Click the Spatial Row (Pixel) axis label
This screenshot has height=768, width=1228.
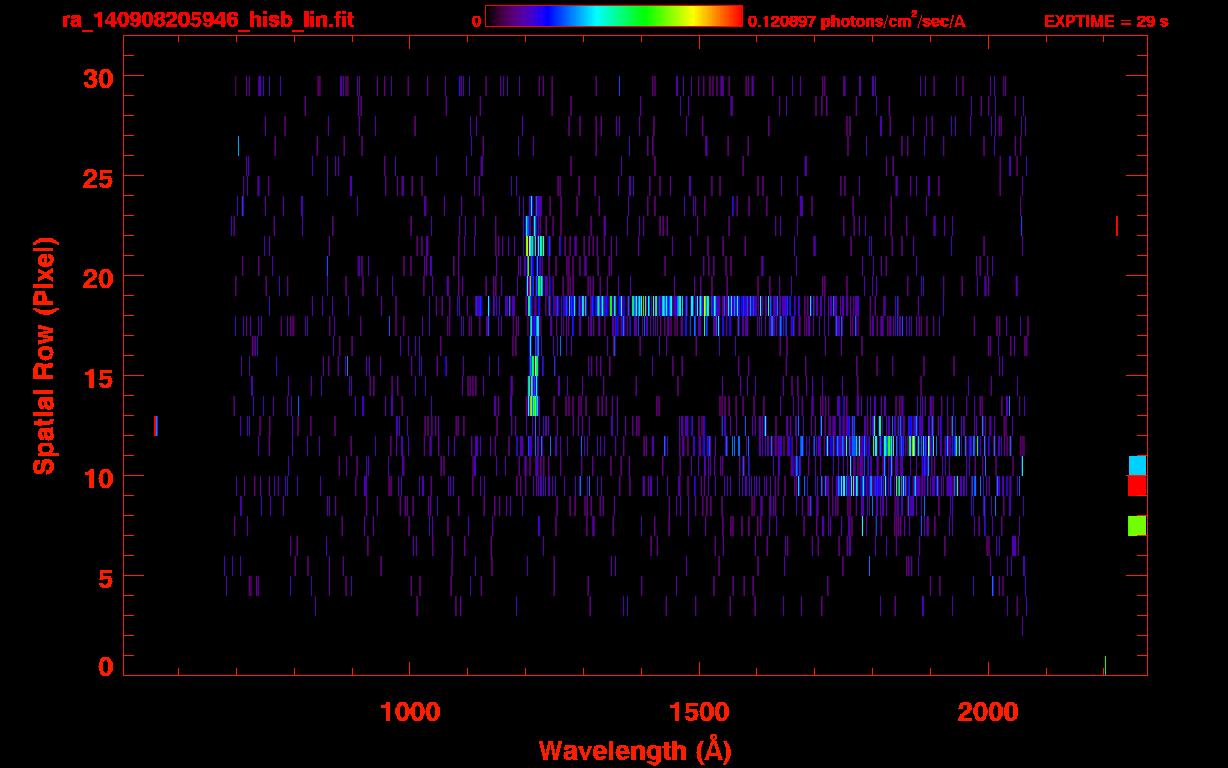(x=44, y=355)
